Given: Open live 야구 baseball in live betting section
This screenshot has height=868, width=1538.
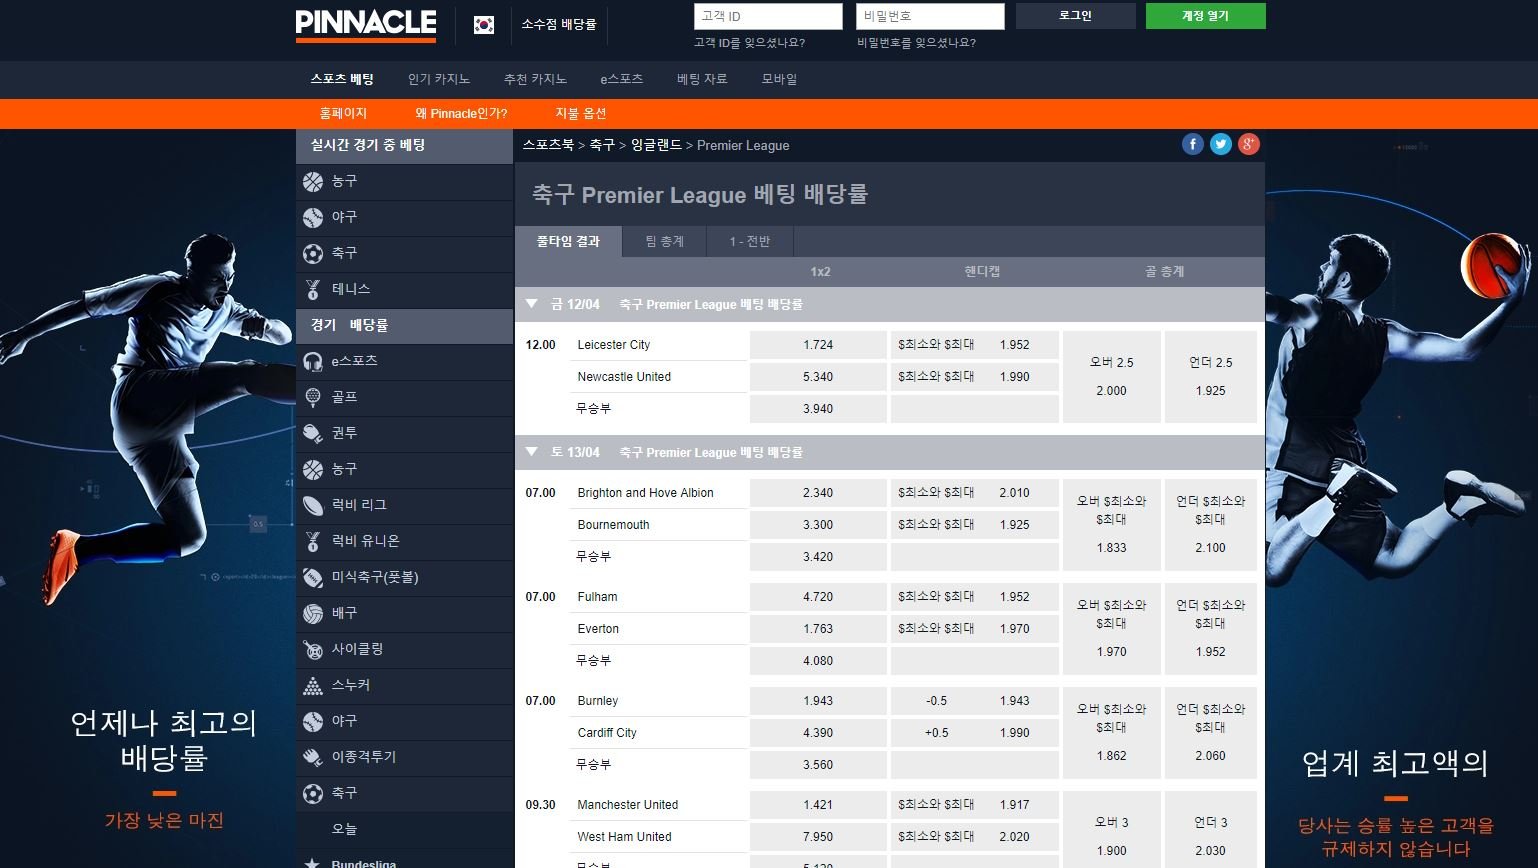Looking at the screenshot, I should [404, 217].
